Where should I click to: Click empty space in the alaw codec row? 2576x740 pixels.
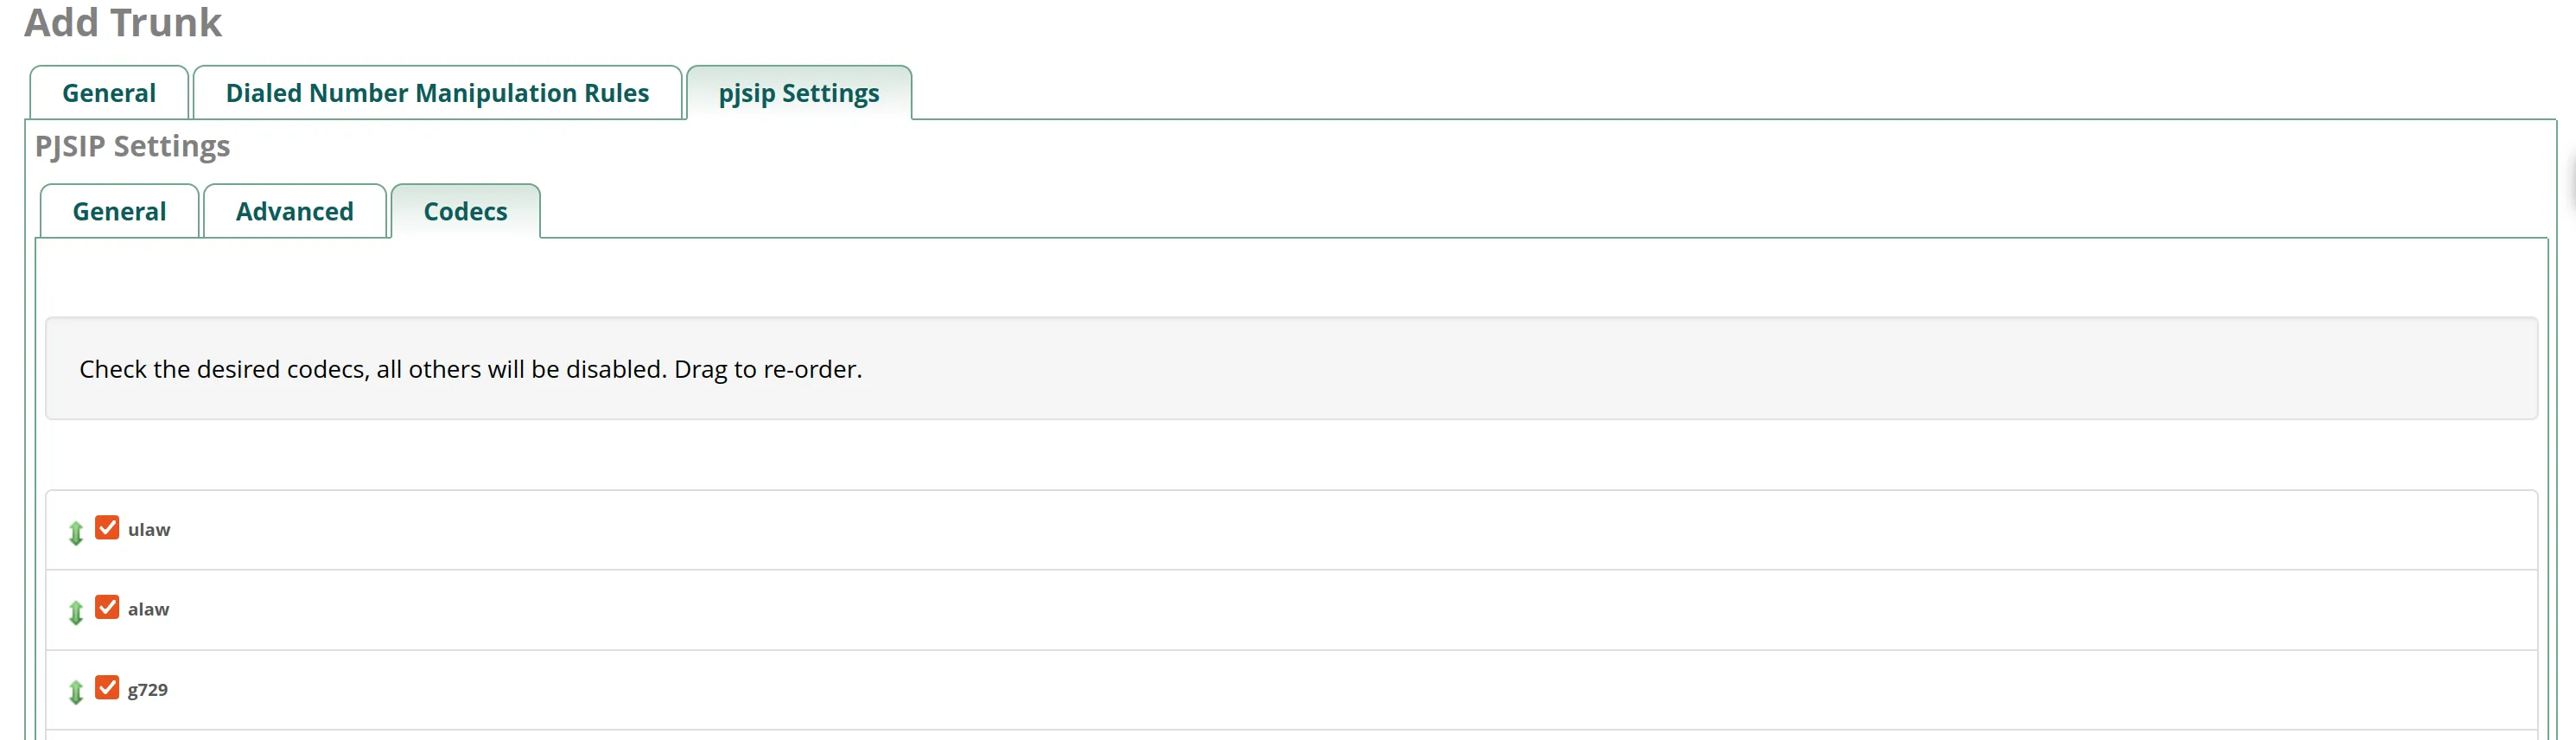1300,610
